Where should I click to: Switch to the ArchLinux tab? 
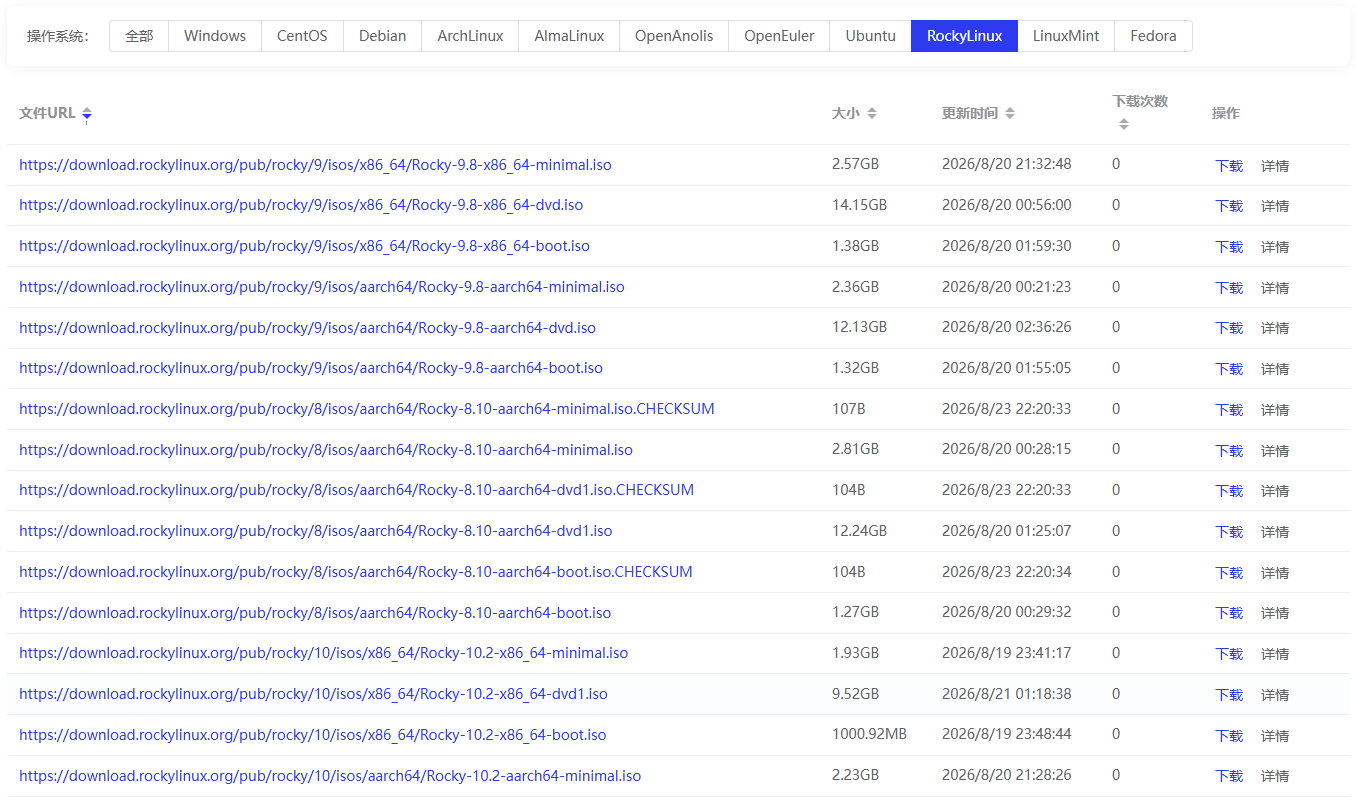(470, 36)
